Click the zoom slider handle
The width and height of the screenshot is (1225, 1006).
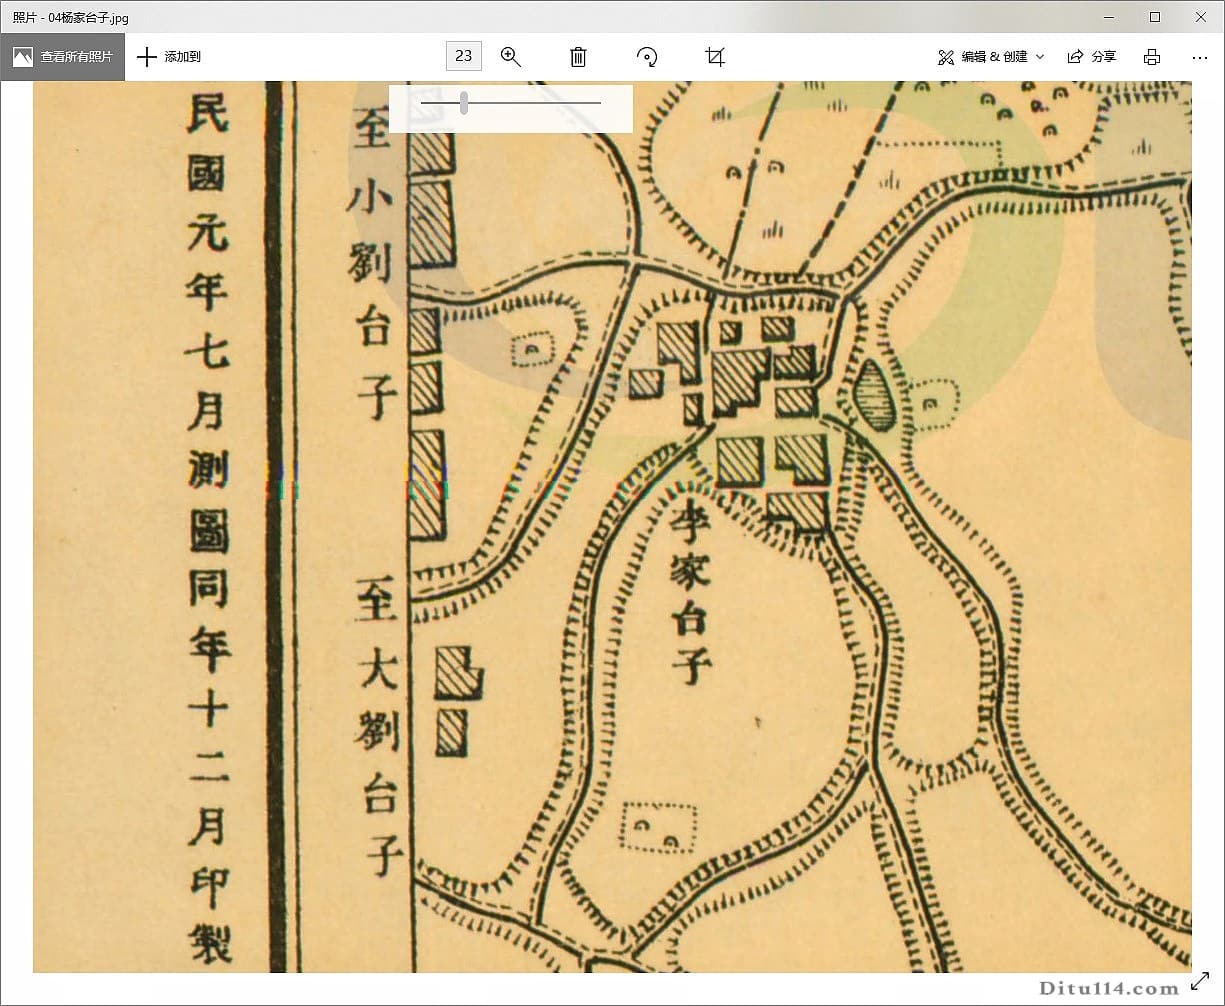463,102
